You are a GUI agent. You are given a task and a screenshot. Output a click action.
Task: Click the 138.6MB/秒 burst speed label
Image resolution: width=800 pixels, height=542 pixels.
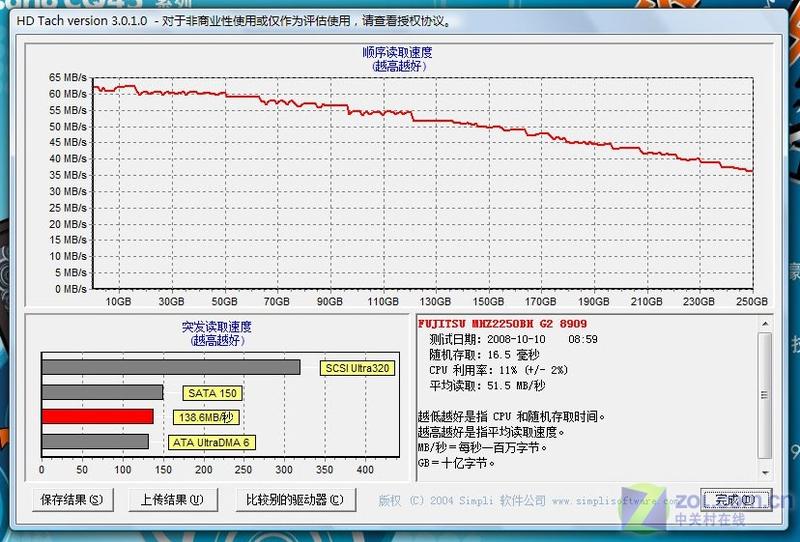206,417
